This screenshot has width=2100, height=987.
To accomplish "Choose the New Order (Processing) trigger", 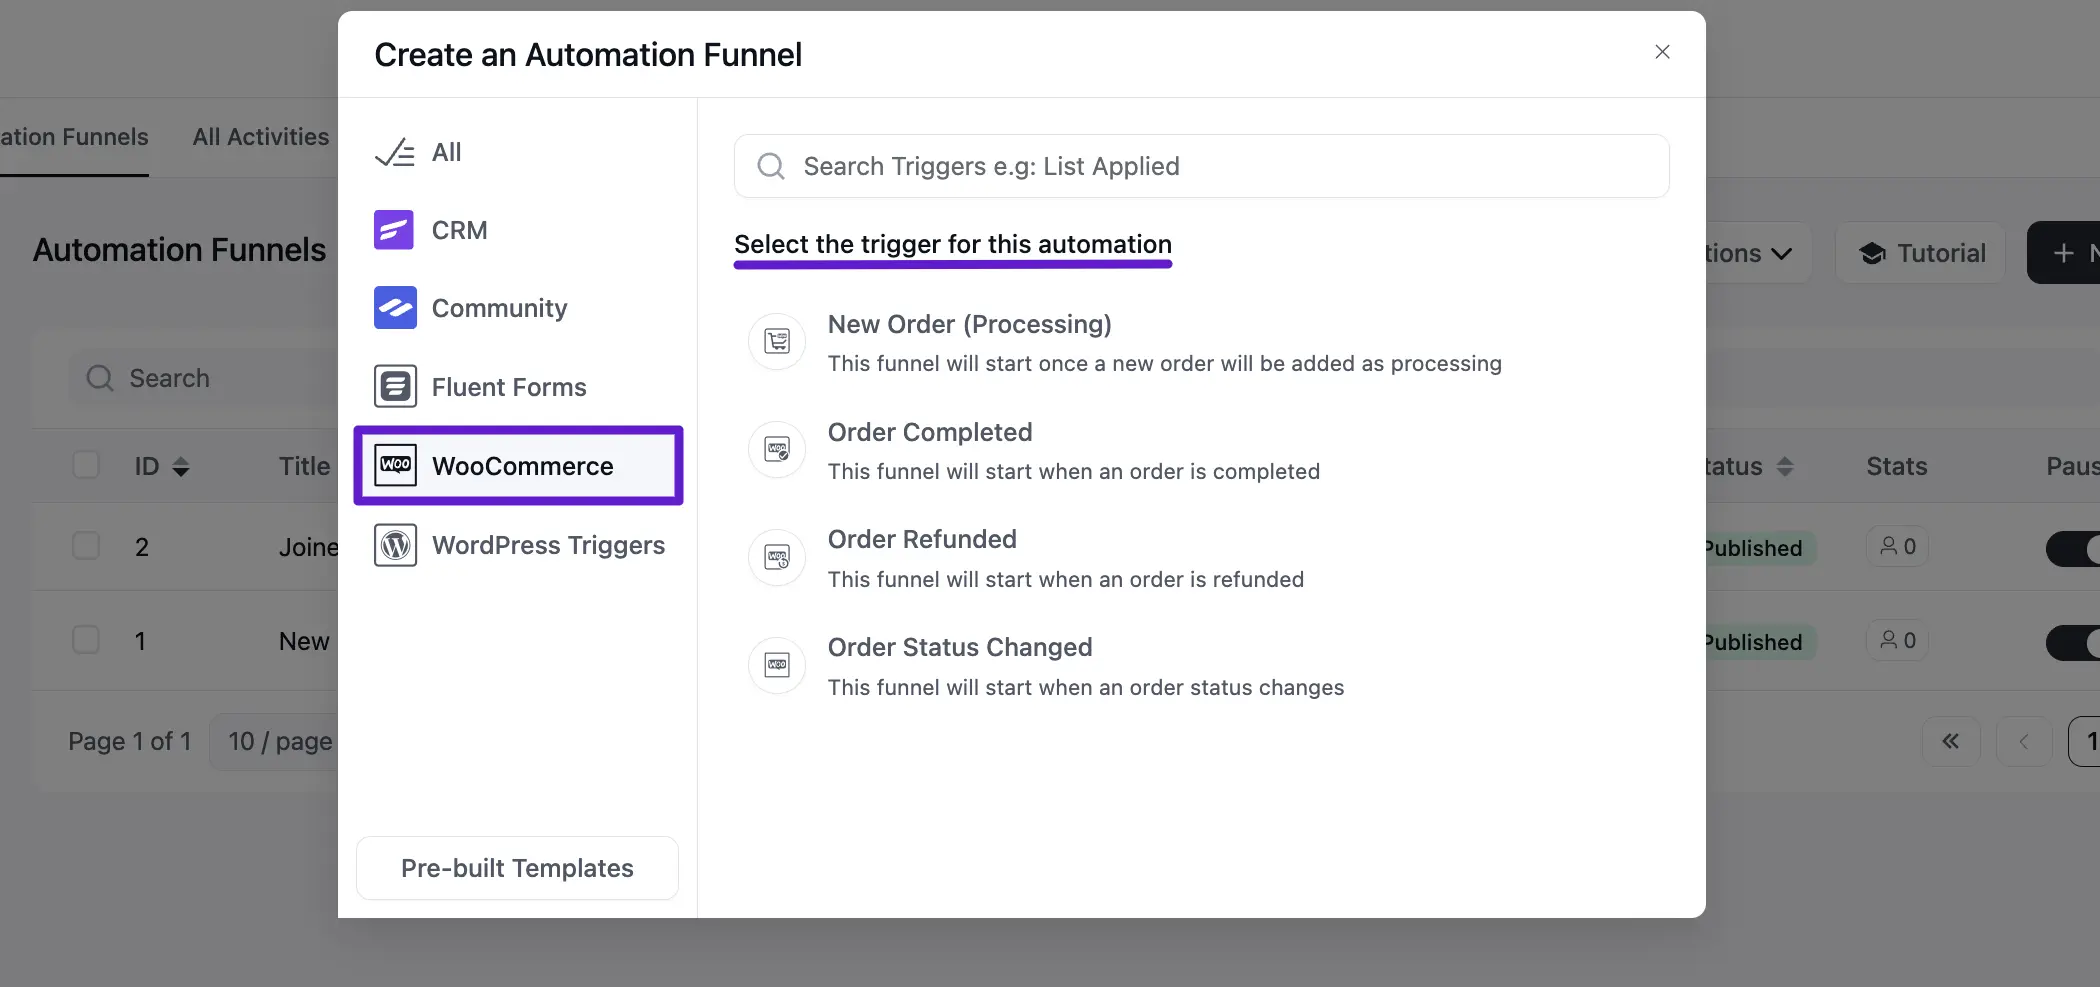I will pos(1200,342).
